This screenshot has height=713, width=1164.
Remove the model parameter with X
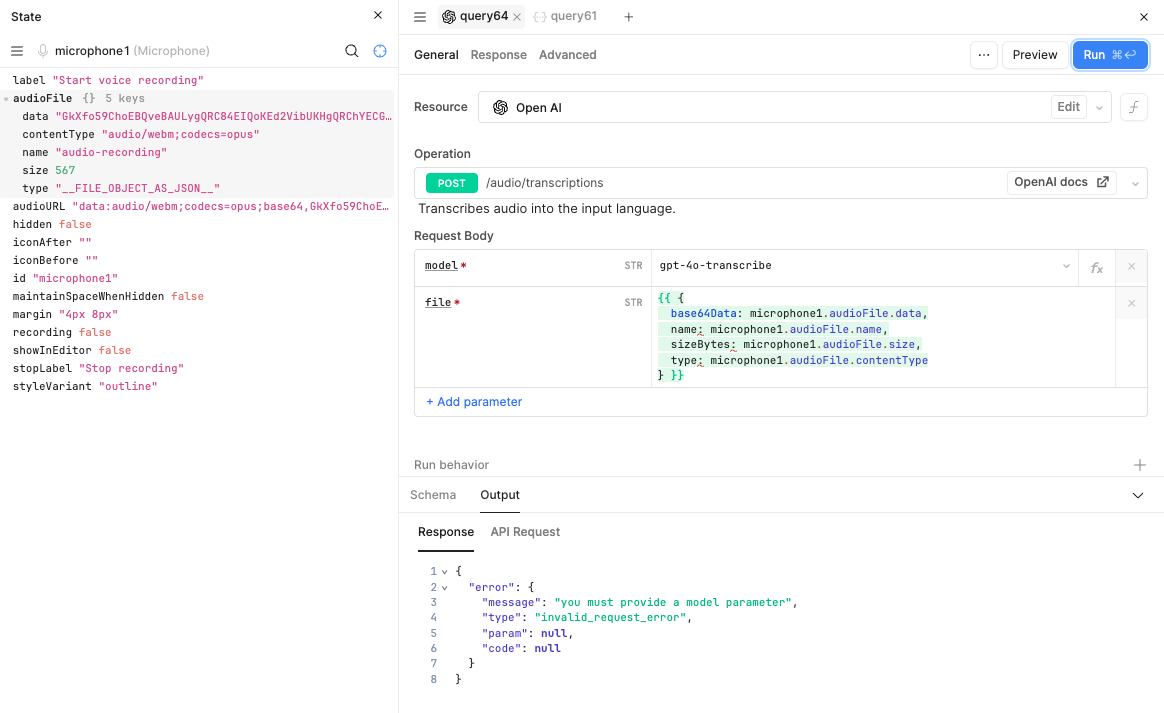[1131, 266]
